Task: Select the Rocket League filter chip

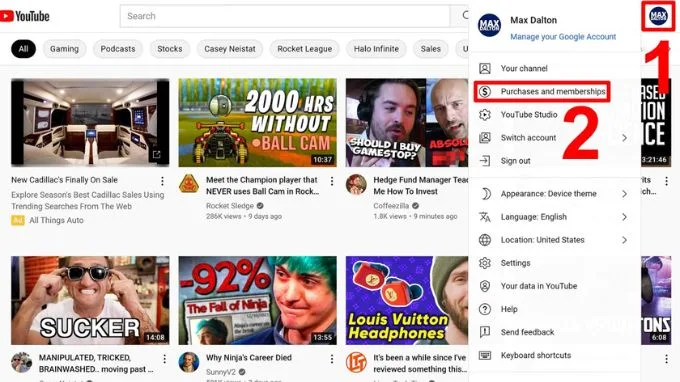Action: 304,49
